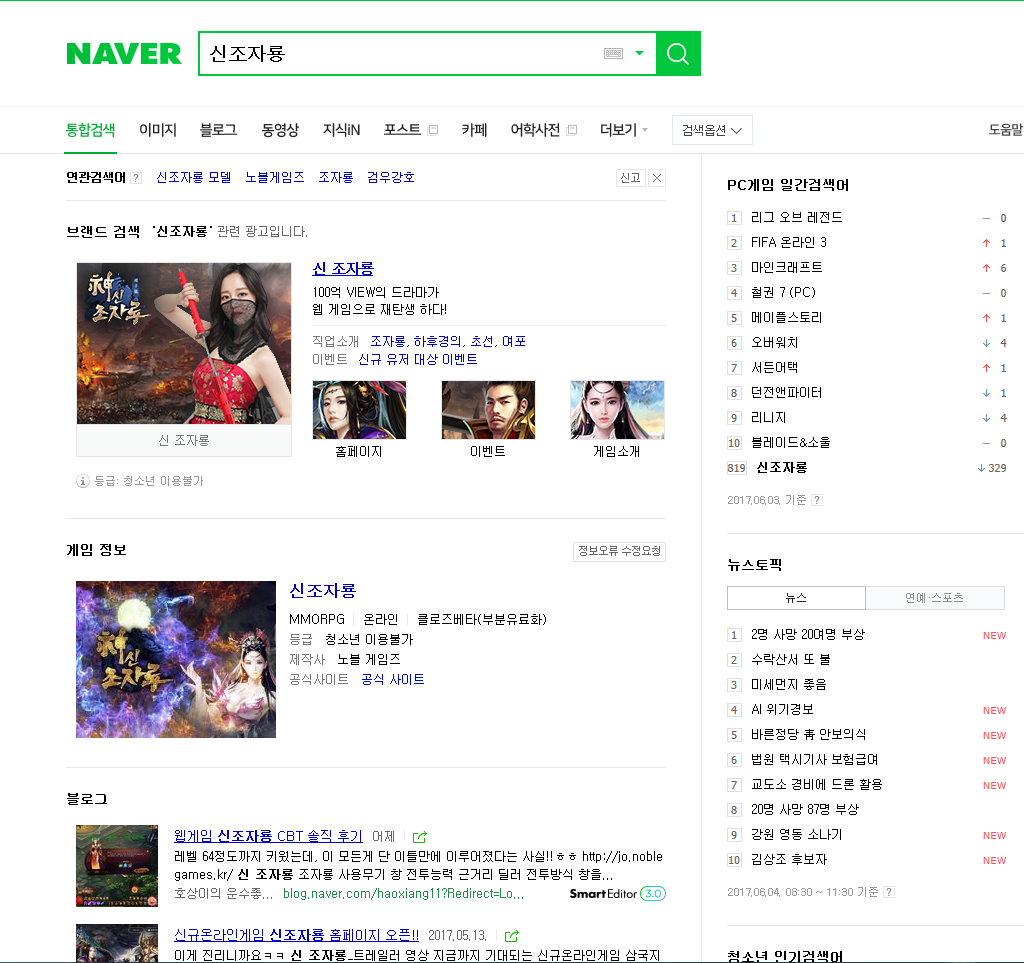Click the 도움말 link
The image size is (1024, 963).
click(x=1005, y=130)
